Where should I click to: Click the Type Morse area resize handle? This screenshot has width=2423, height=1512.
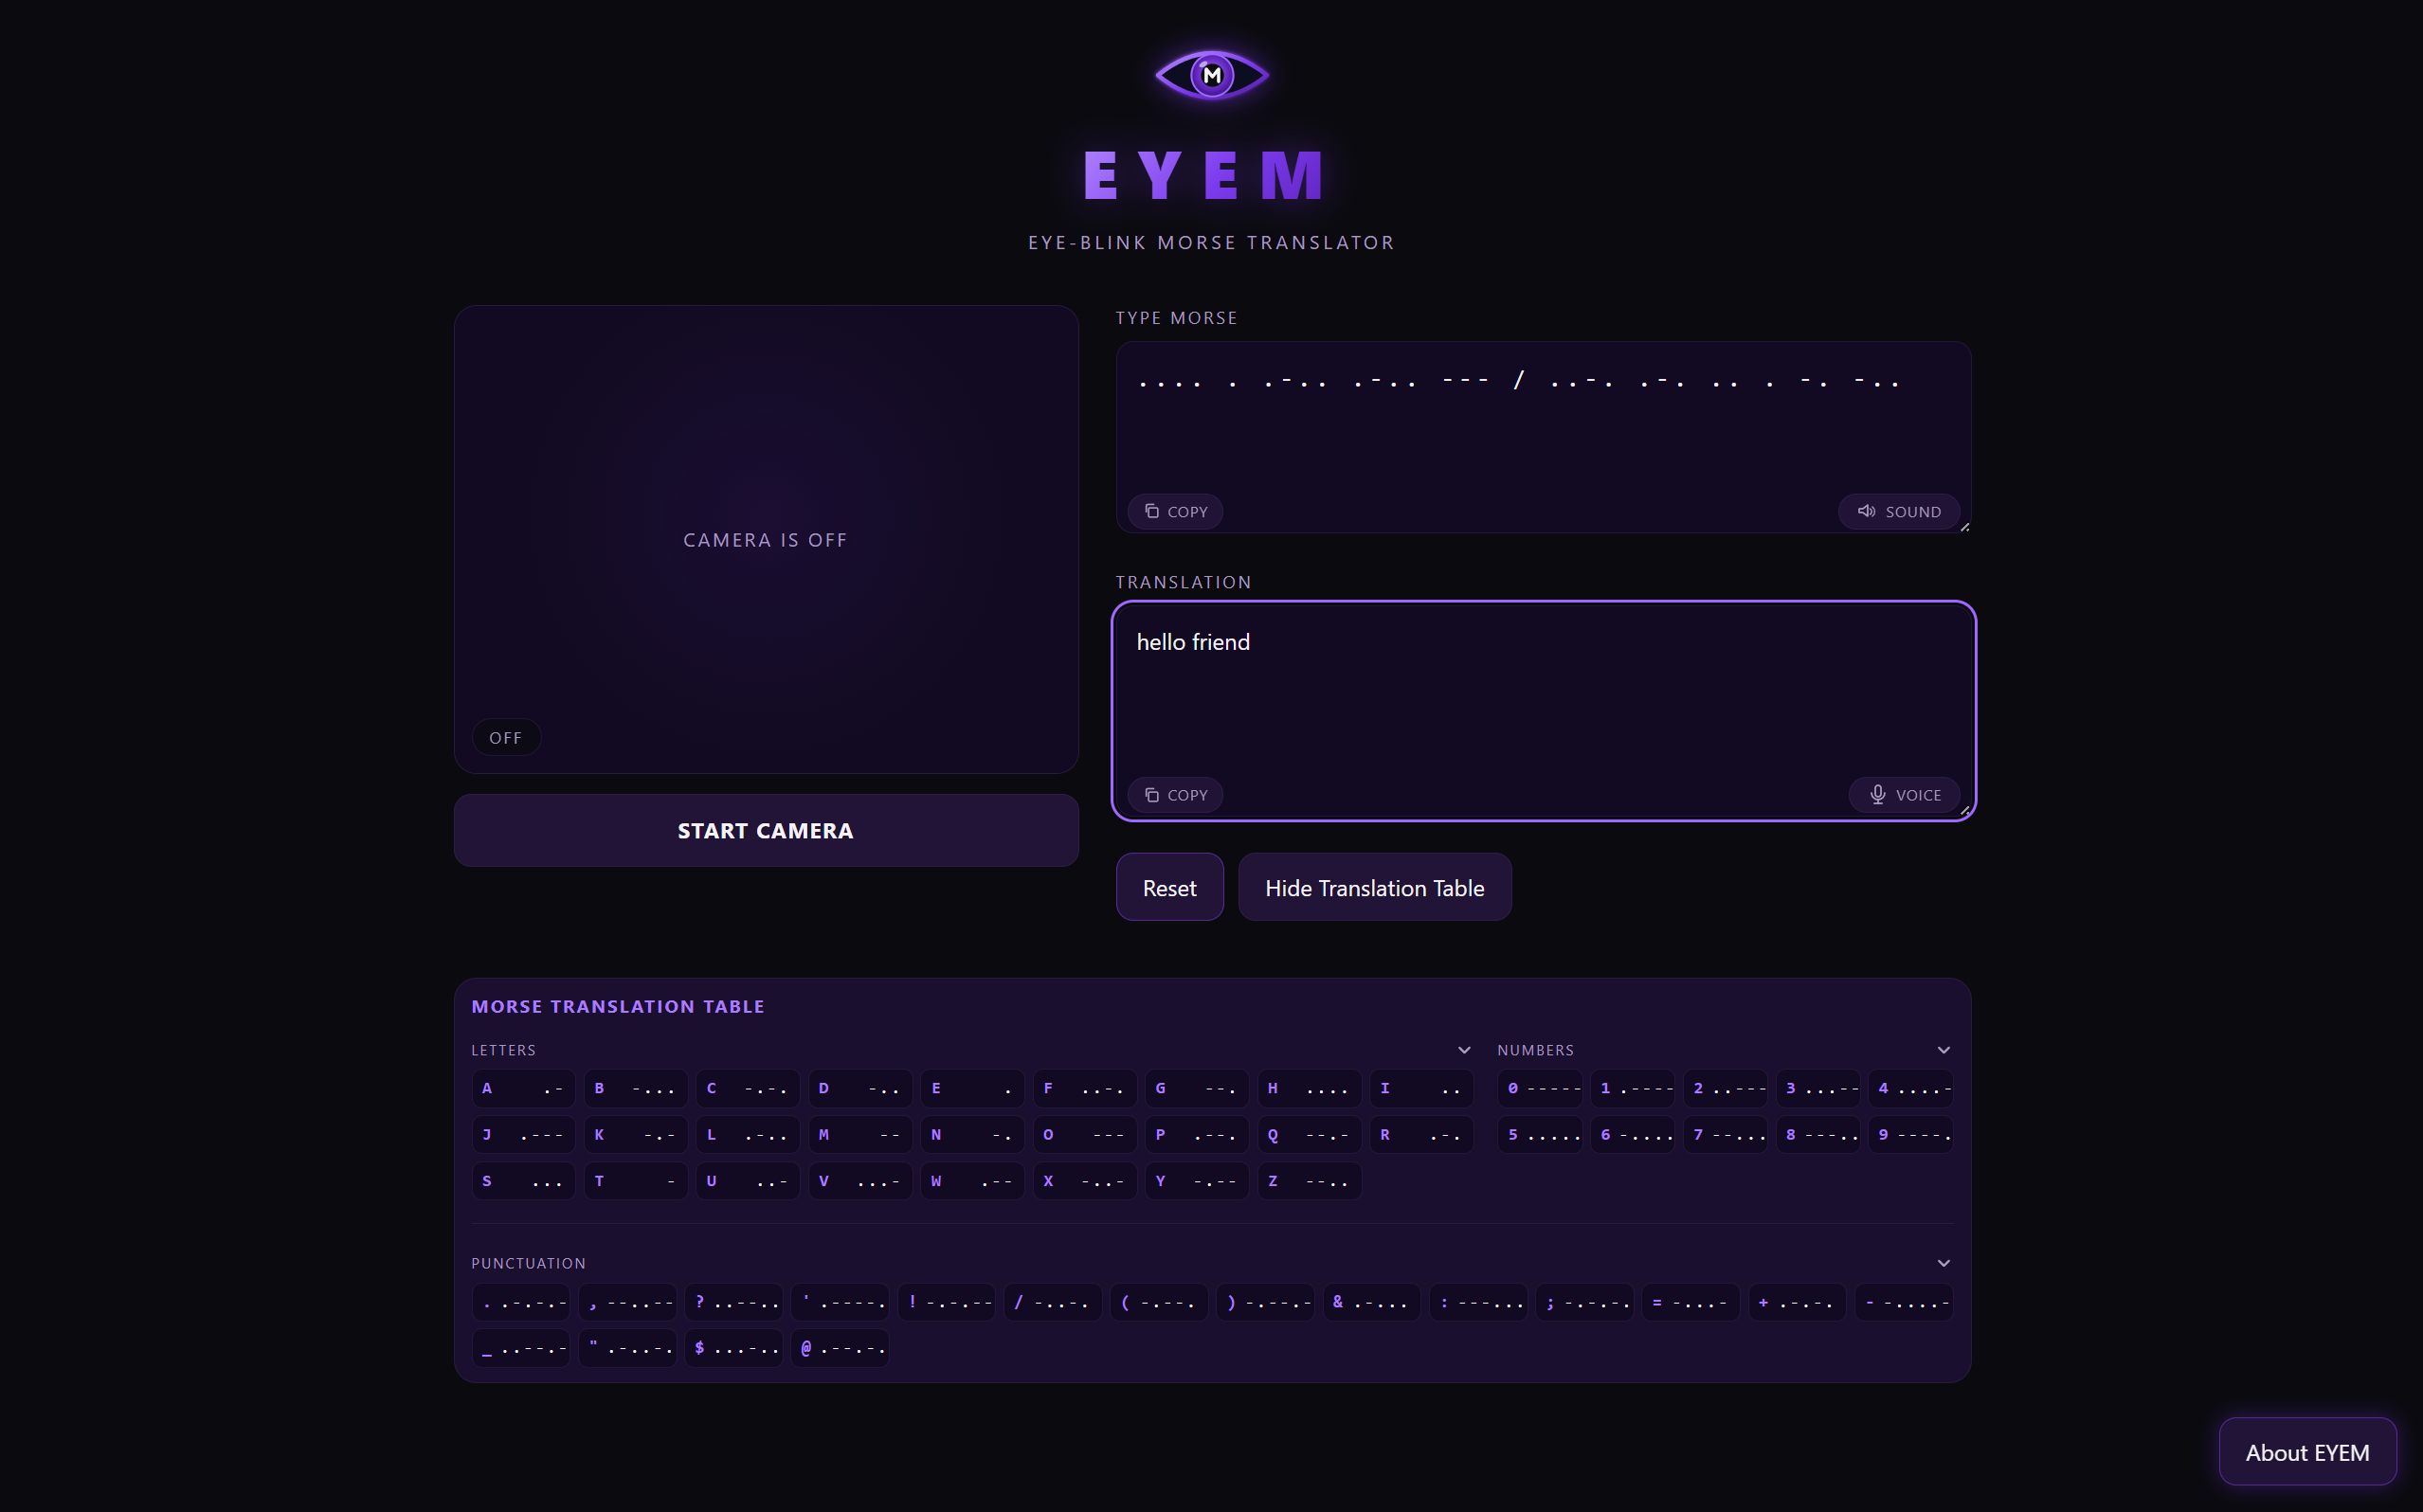[x=1964, y=527]
